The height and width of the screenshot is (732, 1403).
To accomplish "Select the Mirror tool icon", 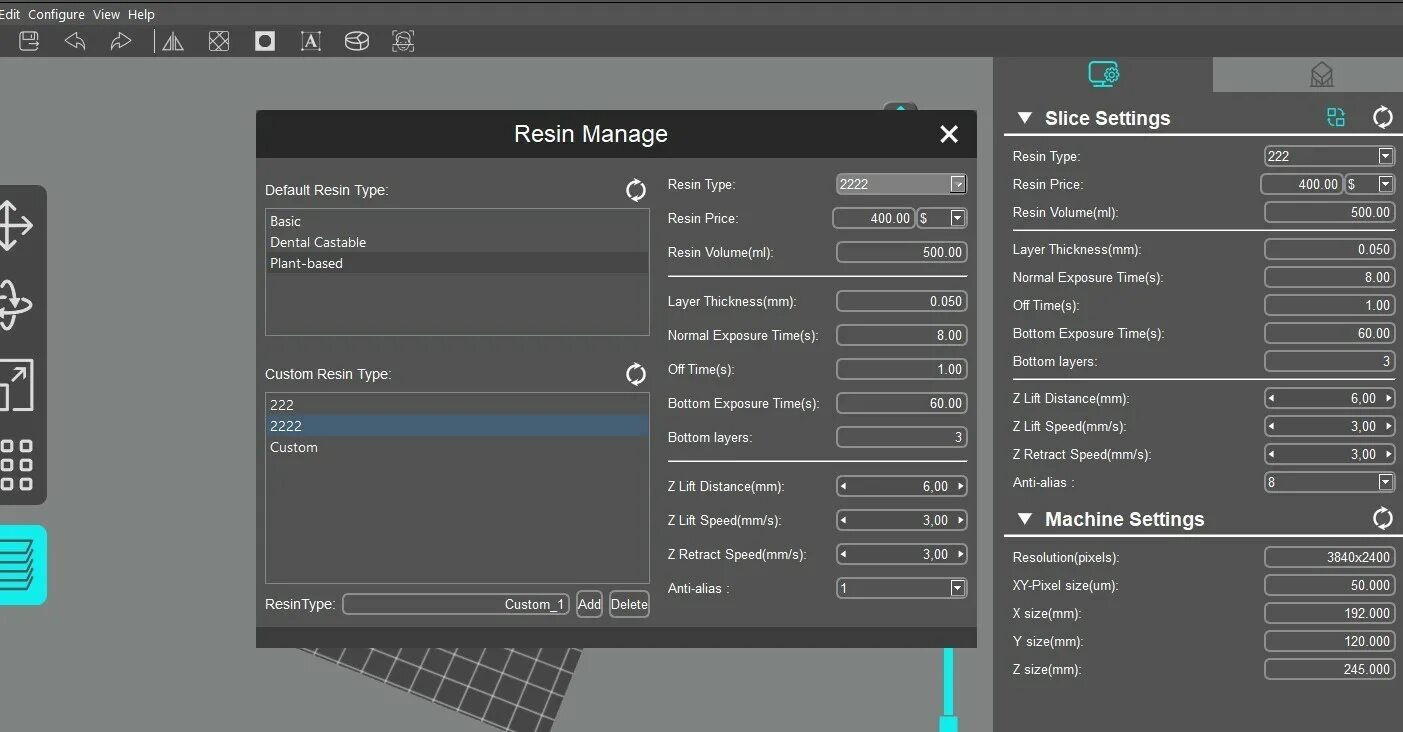I will [173, 41].
